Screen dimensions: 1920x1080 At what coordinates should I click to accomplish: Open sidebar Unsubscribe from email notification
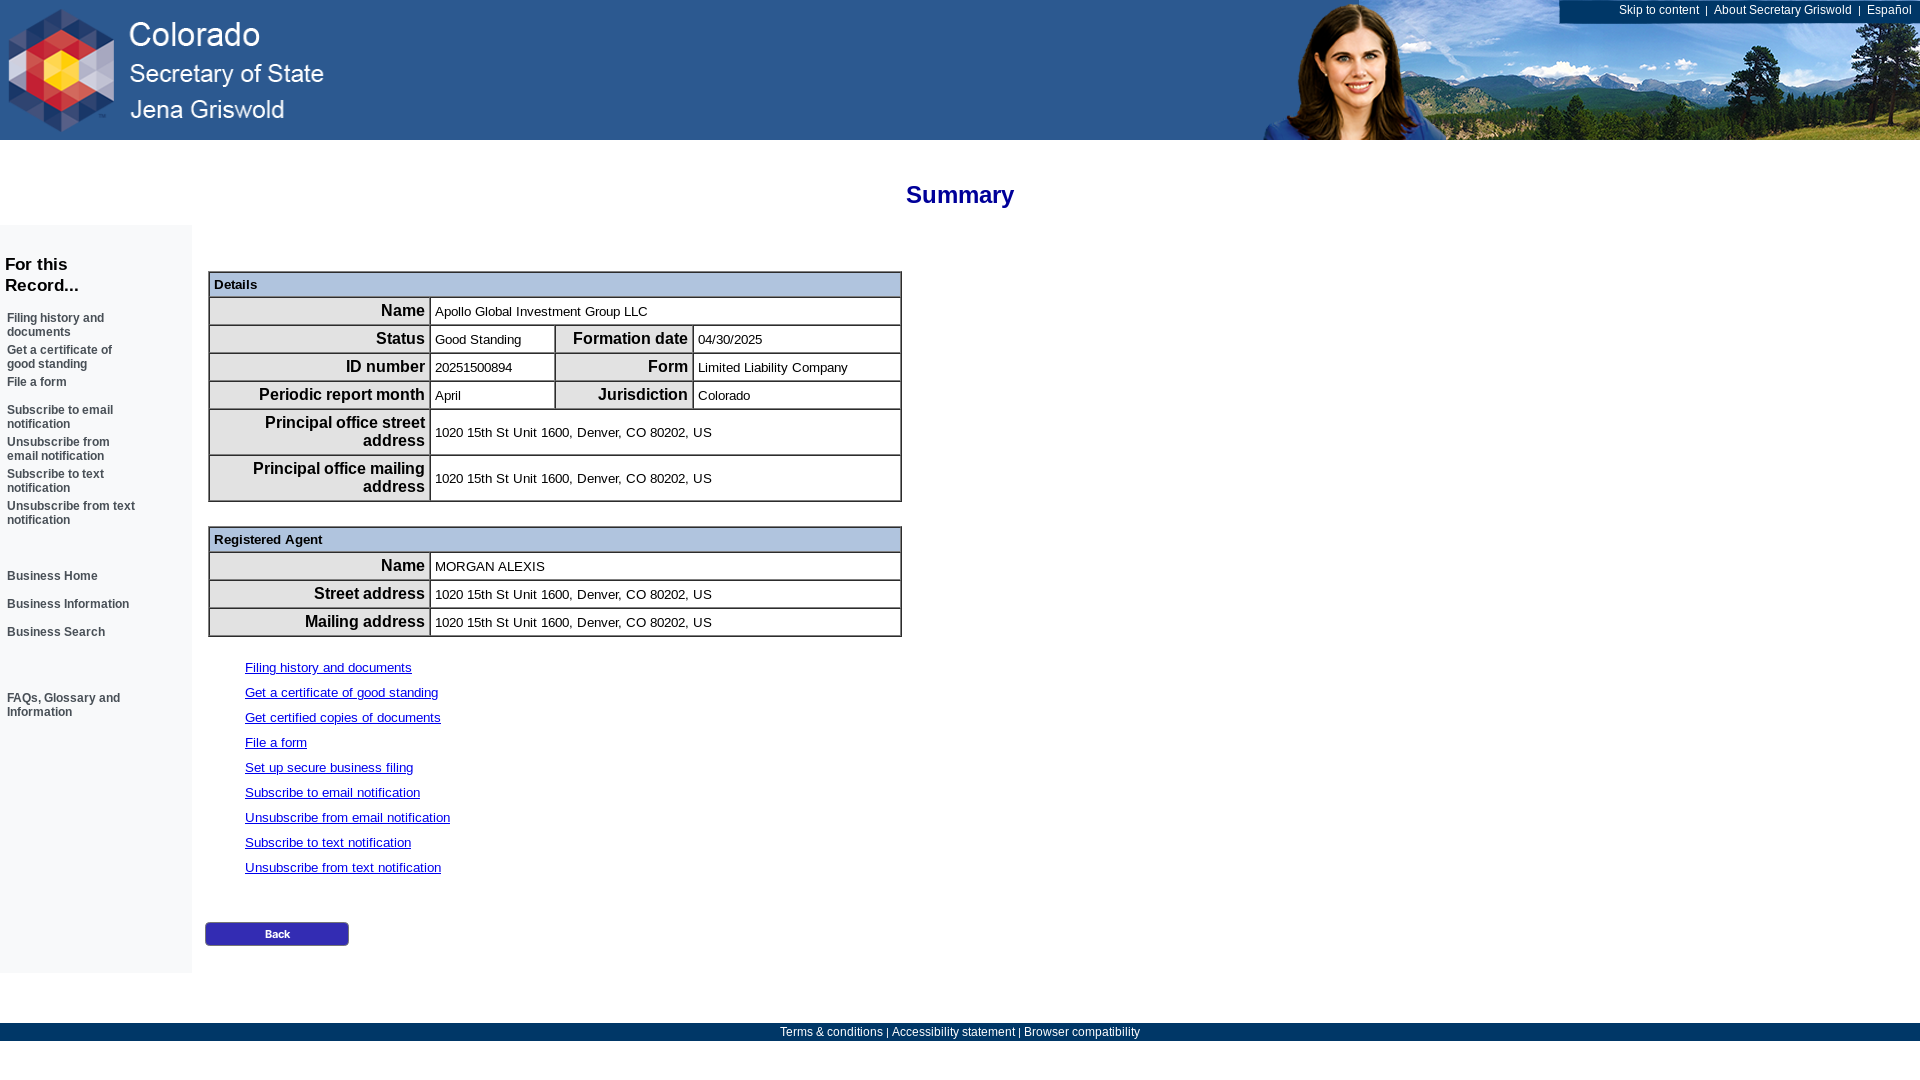(58, 449)
